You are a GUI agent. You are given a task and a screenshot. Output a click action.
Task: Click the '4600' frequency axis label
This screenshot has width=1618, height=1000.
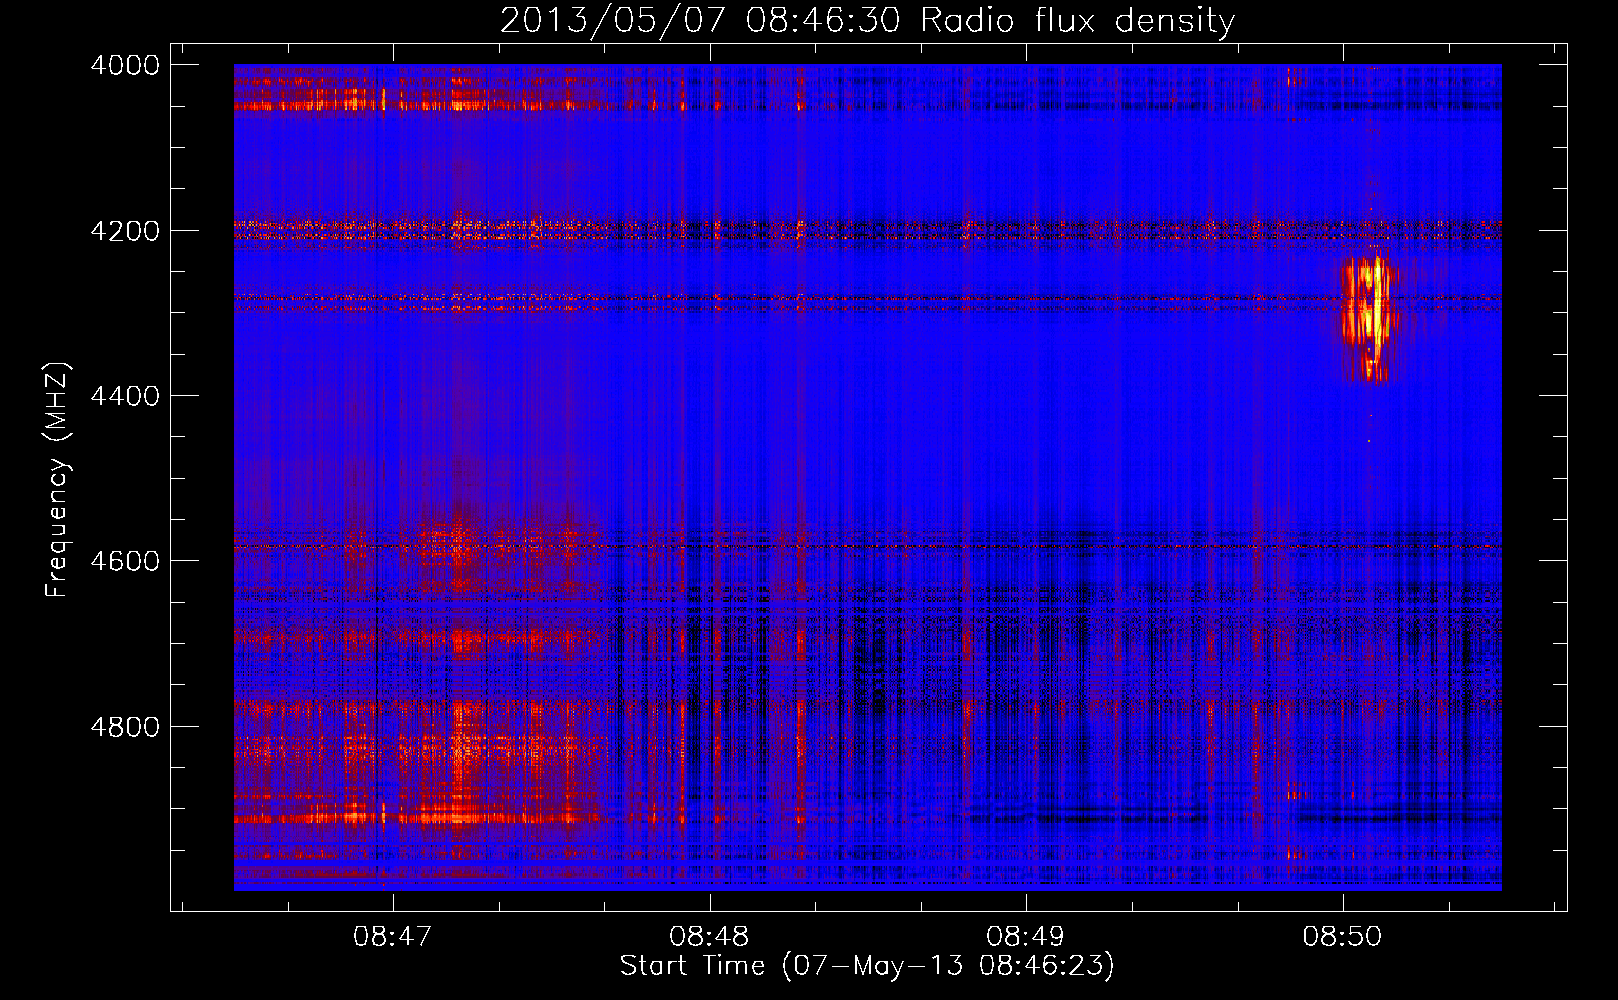tap(125, 561)
